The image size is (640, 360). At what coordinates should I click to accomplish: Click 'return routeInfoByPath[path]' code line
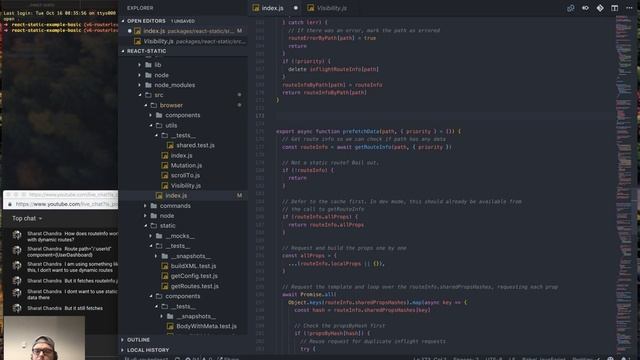click(x=324, y=93)
